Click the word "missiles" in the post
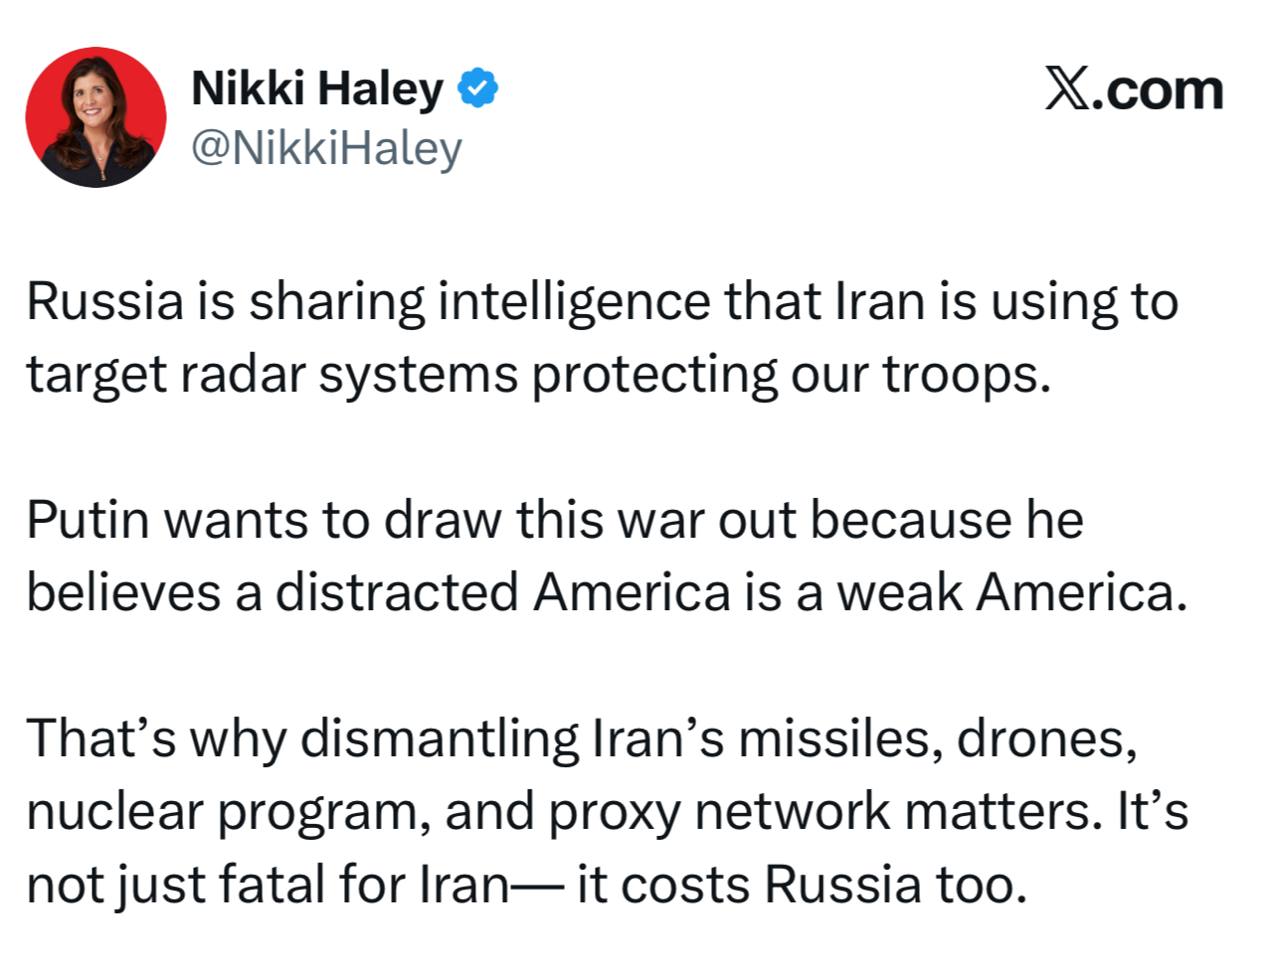Viewport: 1280px width, 973px height. pos(838,739)
